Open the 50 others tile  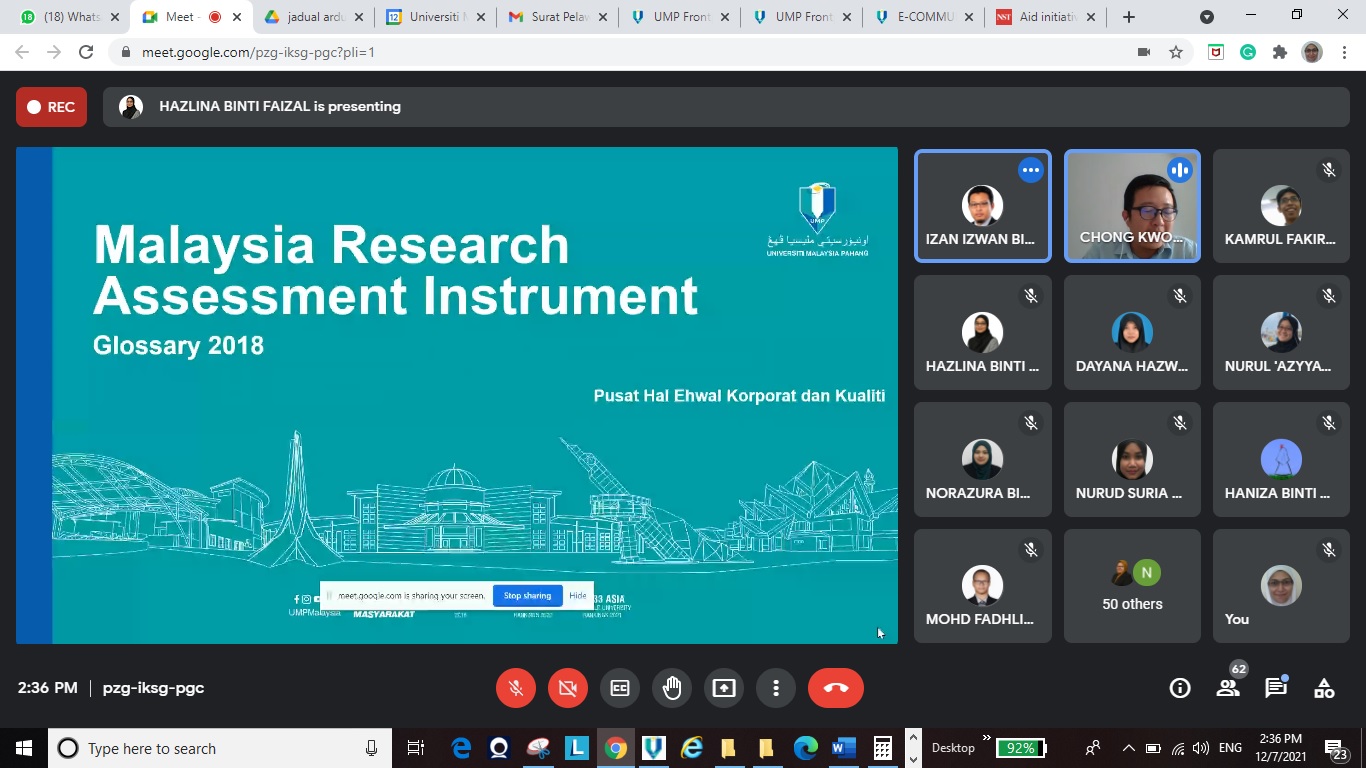(x=1132, y=586)
